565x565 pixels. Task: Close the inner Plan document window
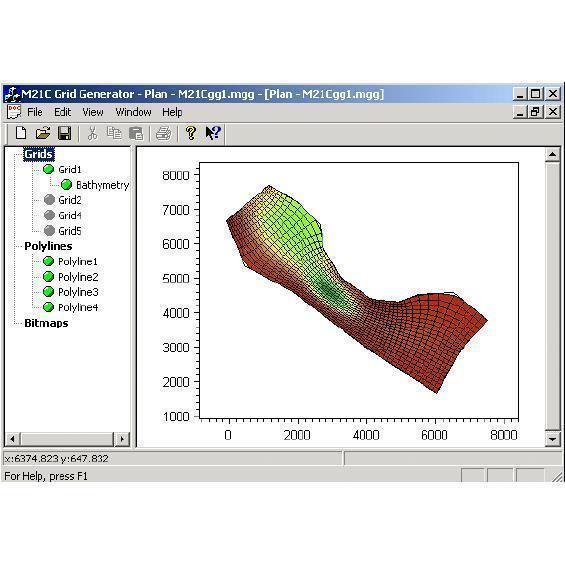click(x=553, y=112)
